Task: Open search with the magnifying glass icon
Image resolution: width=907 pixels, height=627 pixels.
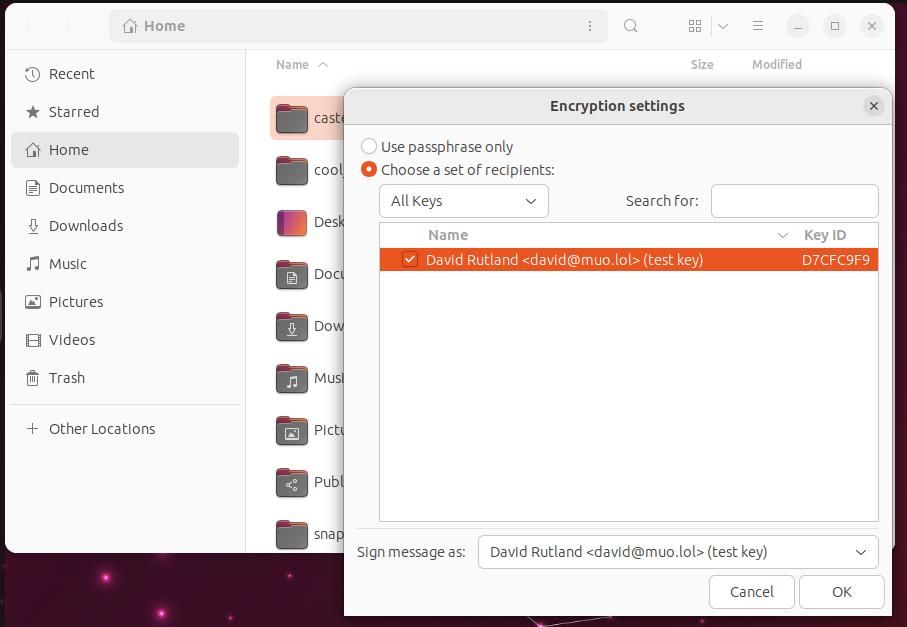Action: [630, 26]
